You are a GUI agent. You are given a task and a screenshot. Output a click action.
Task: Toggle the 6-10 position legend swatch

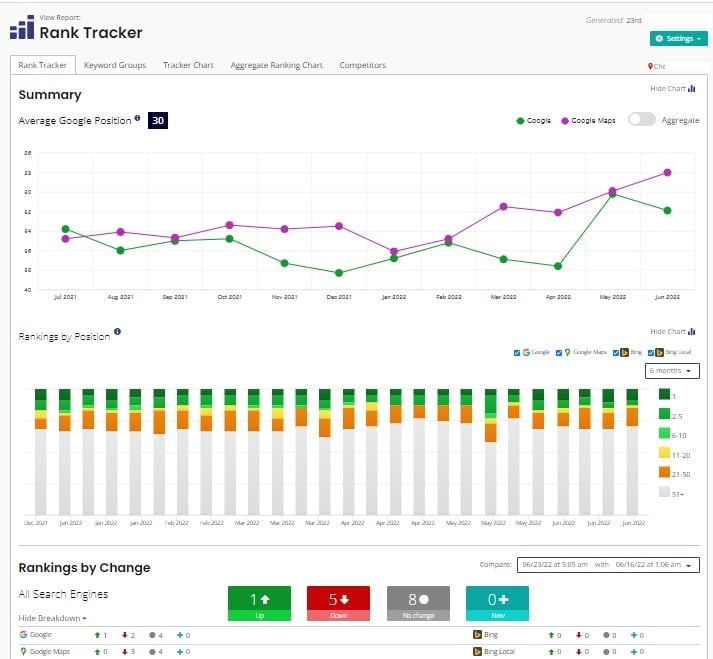pos(664,433)
